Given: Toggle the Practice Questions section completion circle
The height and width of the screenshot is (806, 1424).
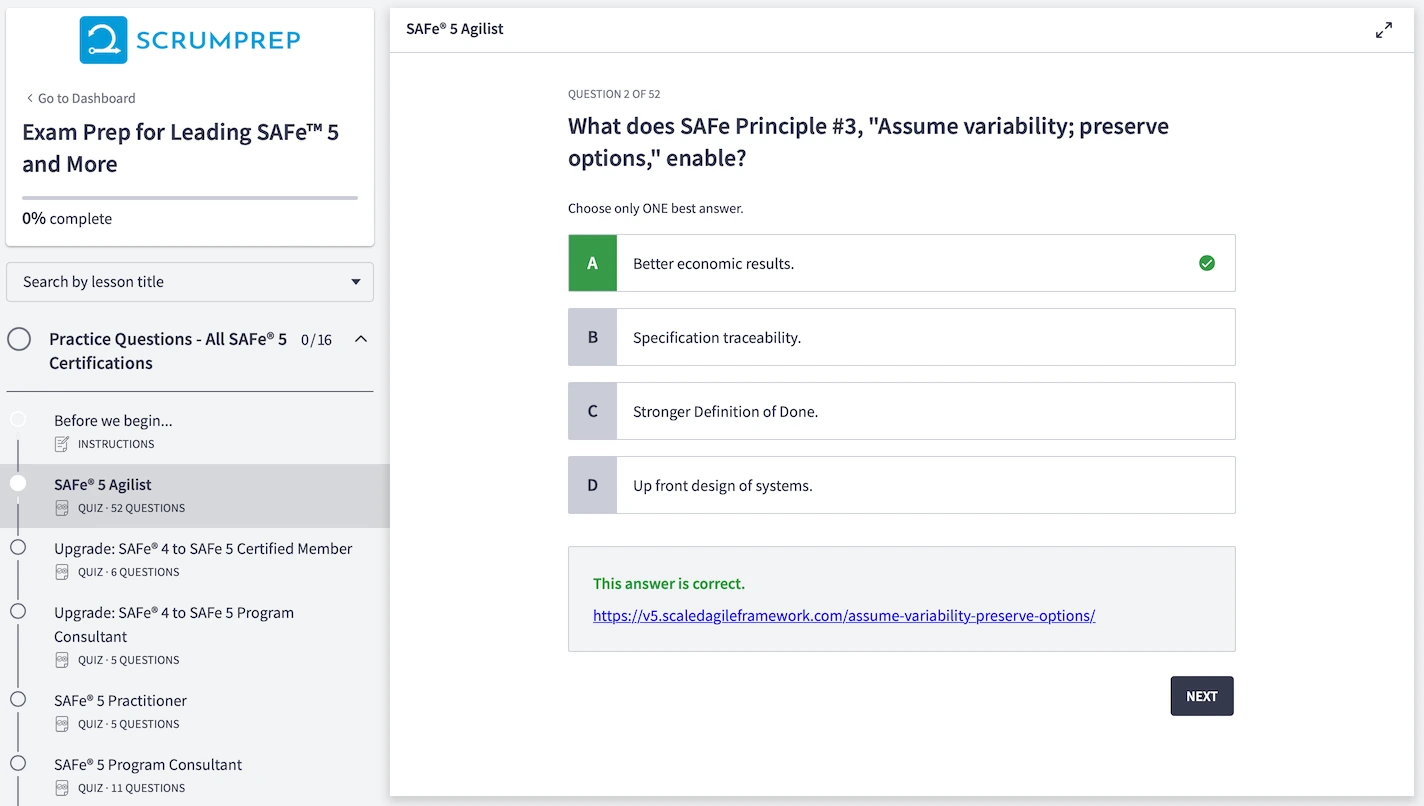Looking at the screenshot, I should point(19,340).
